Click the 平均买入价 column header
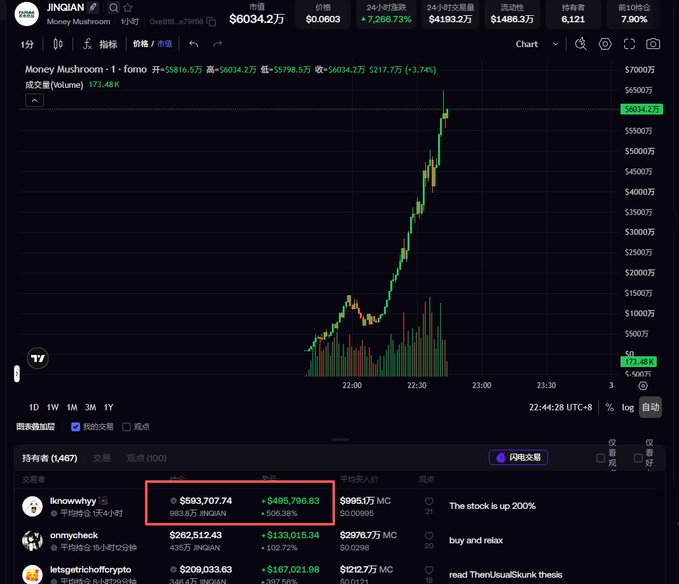 pos(359,479)
